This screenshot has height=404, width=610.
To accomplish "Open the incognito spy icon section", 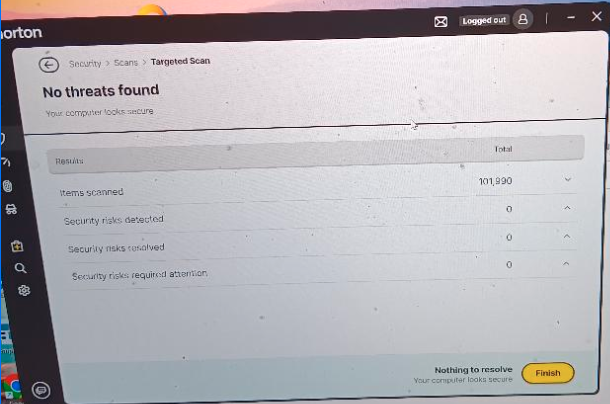I will pyautogui.click(x=11, y=209).
